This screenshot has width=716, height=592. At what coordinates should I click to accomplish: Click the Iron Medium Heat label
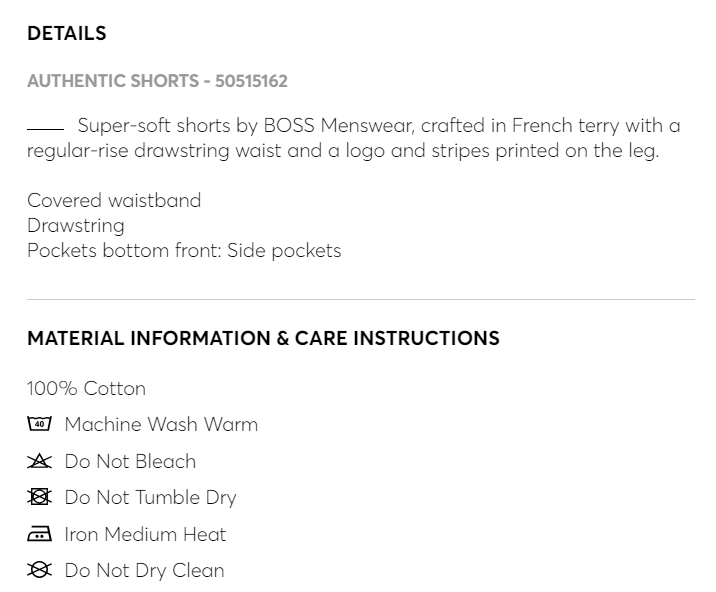(145, 534)
